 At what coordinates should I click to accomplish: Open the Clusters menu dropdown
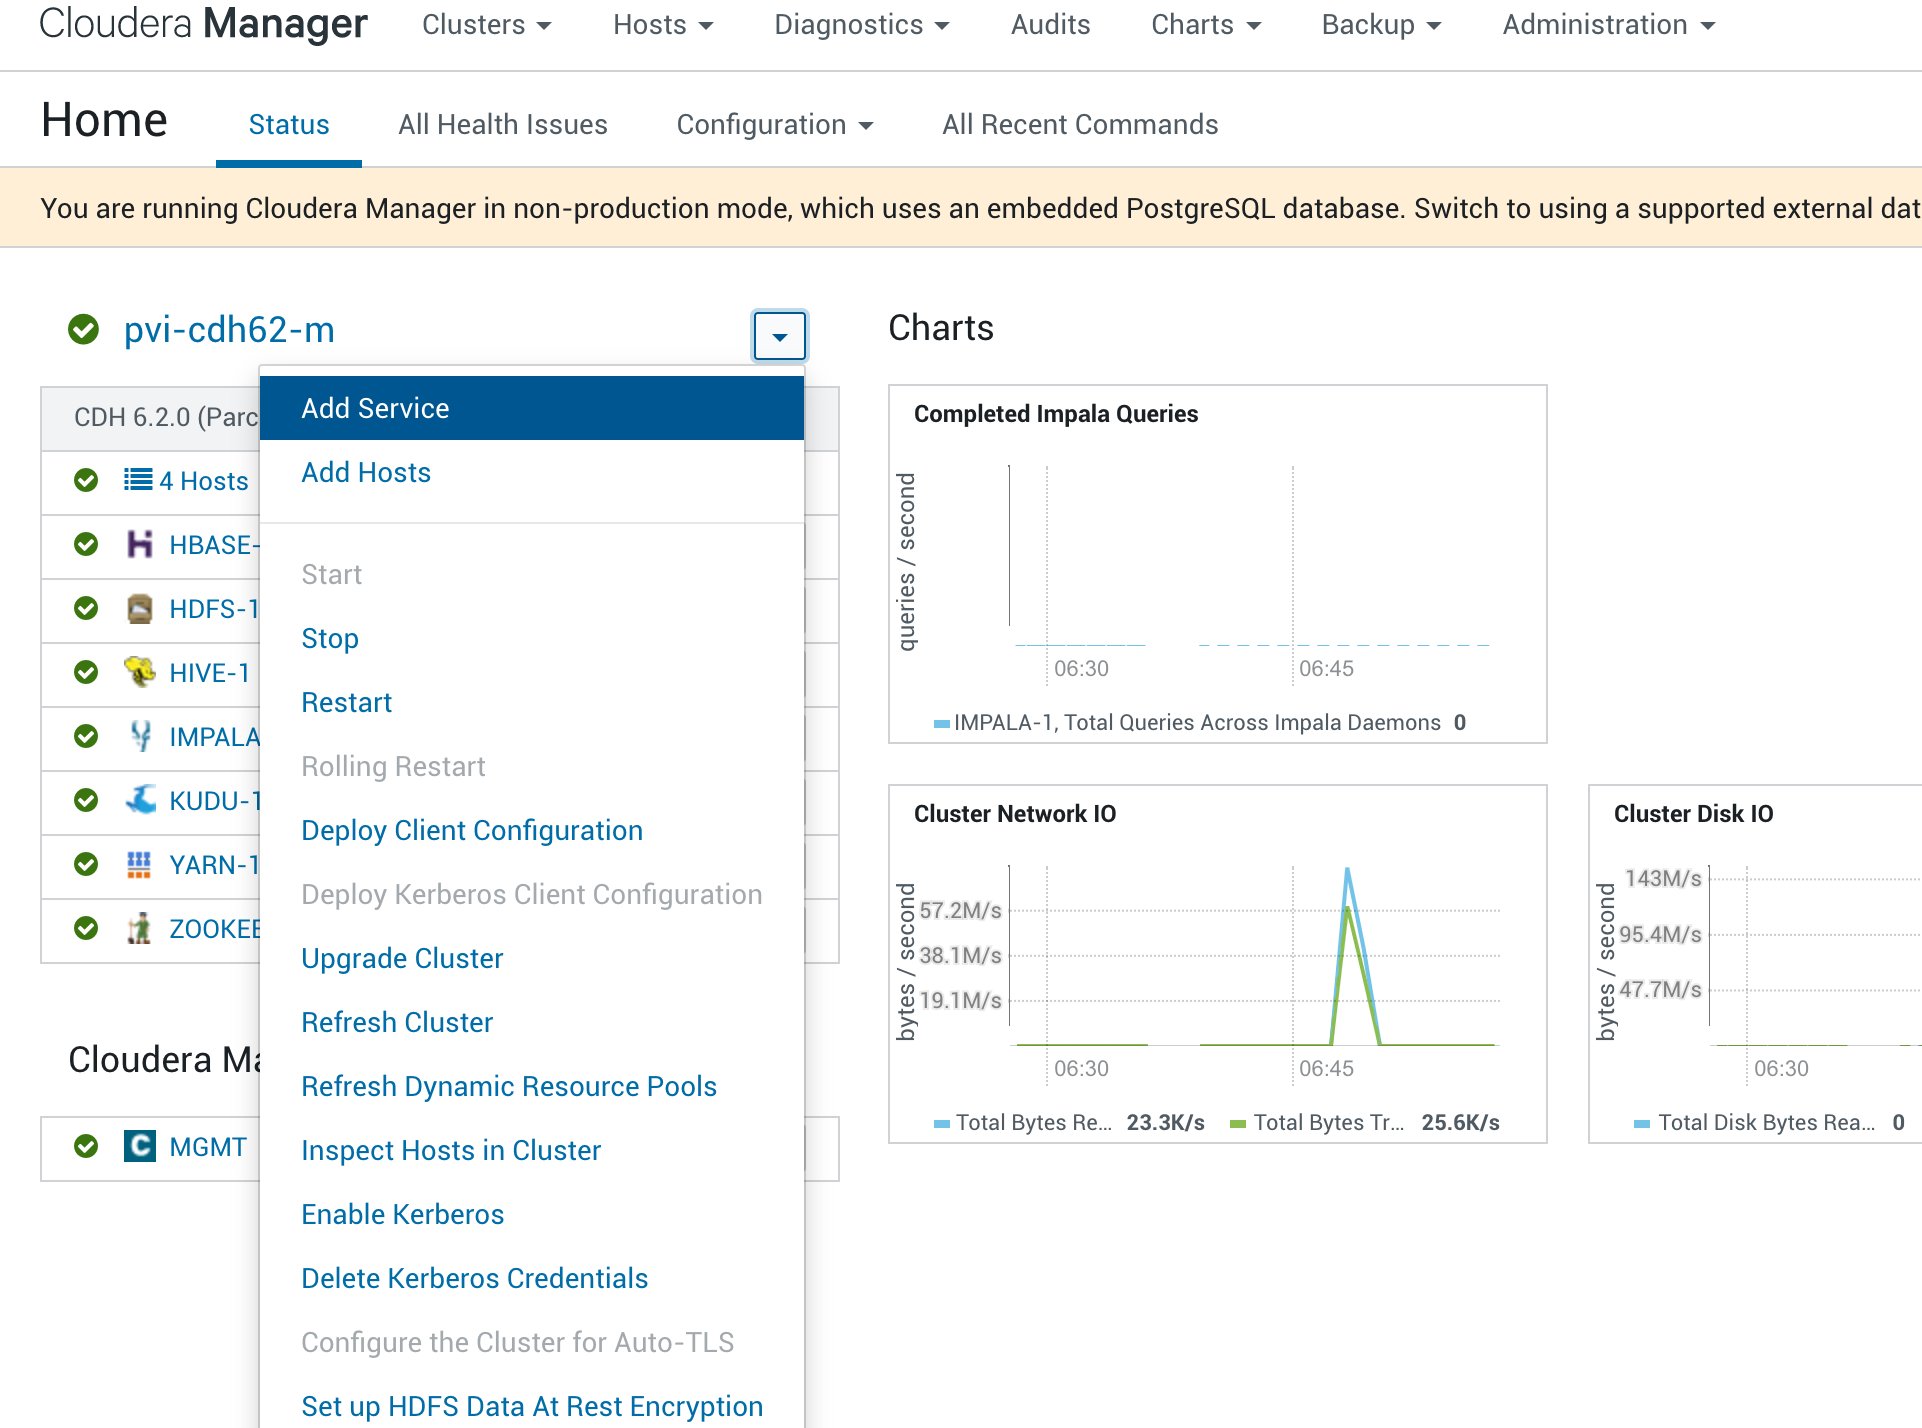[x=487, y=25]
